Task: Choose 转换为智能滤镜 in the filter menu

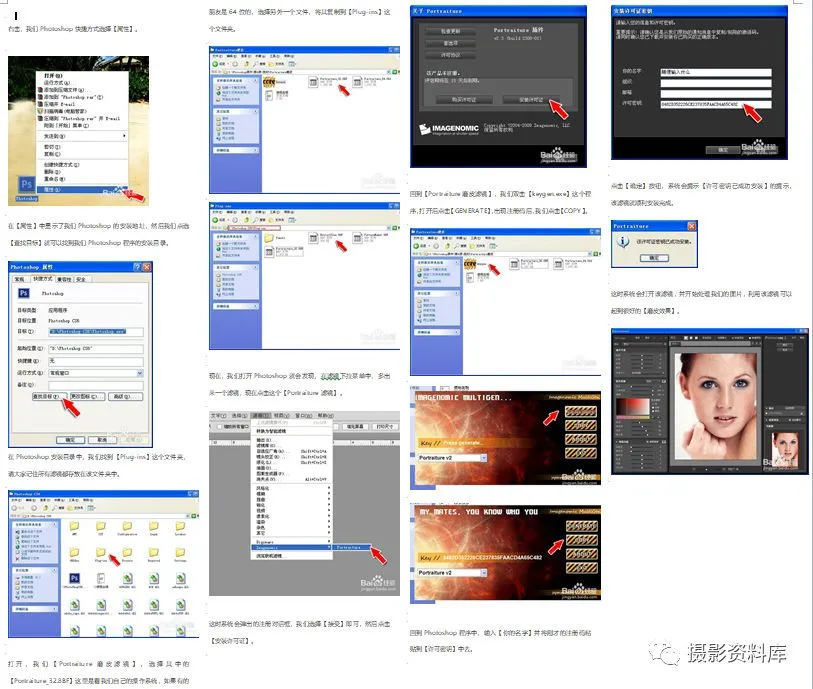Action: coord(291,431)
